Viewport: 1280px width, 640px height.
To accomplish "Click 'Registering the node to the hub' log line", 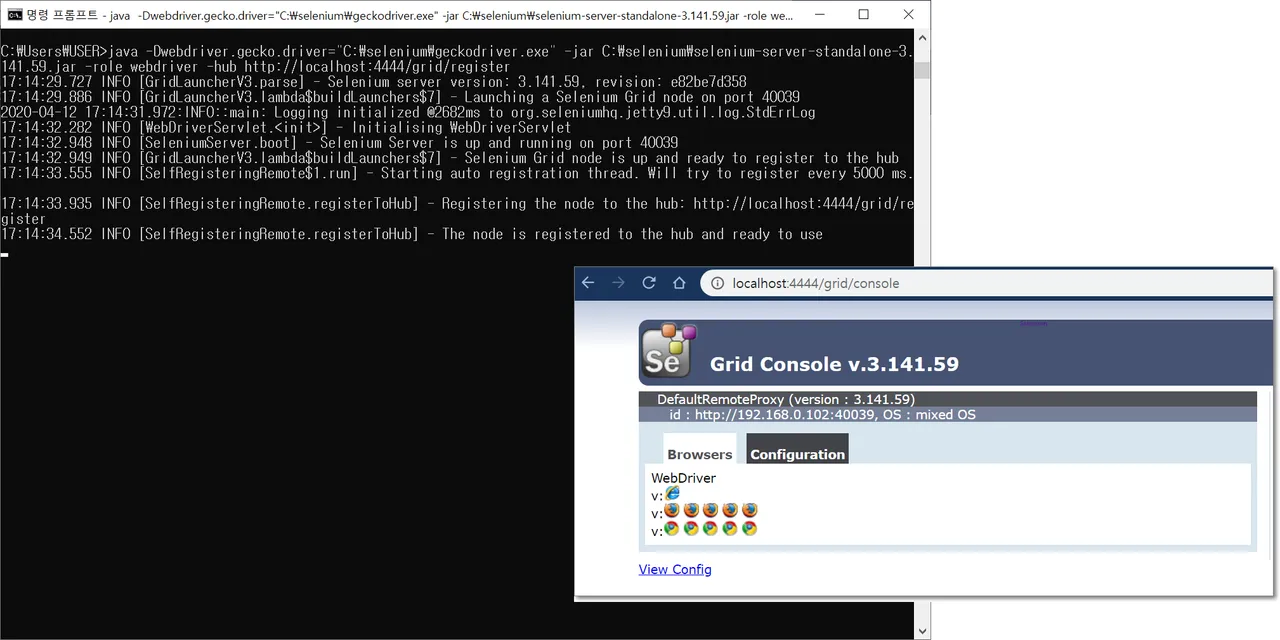I will tap(457, 211).
